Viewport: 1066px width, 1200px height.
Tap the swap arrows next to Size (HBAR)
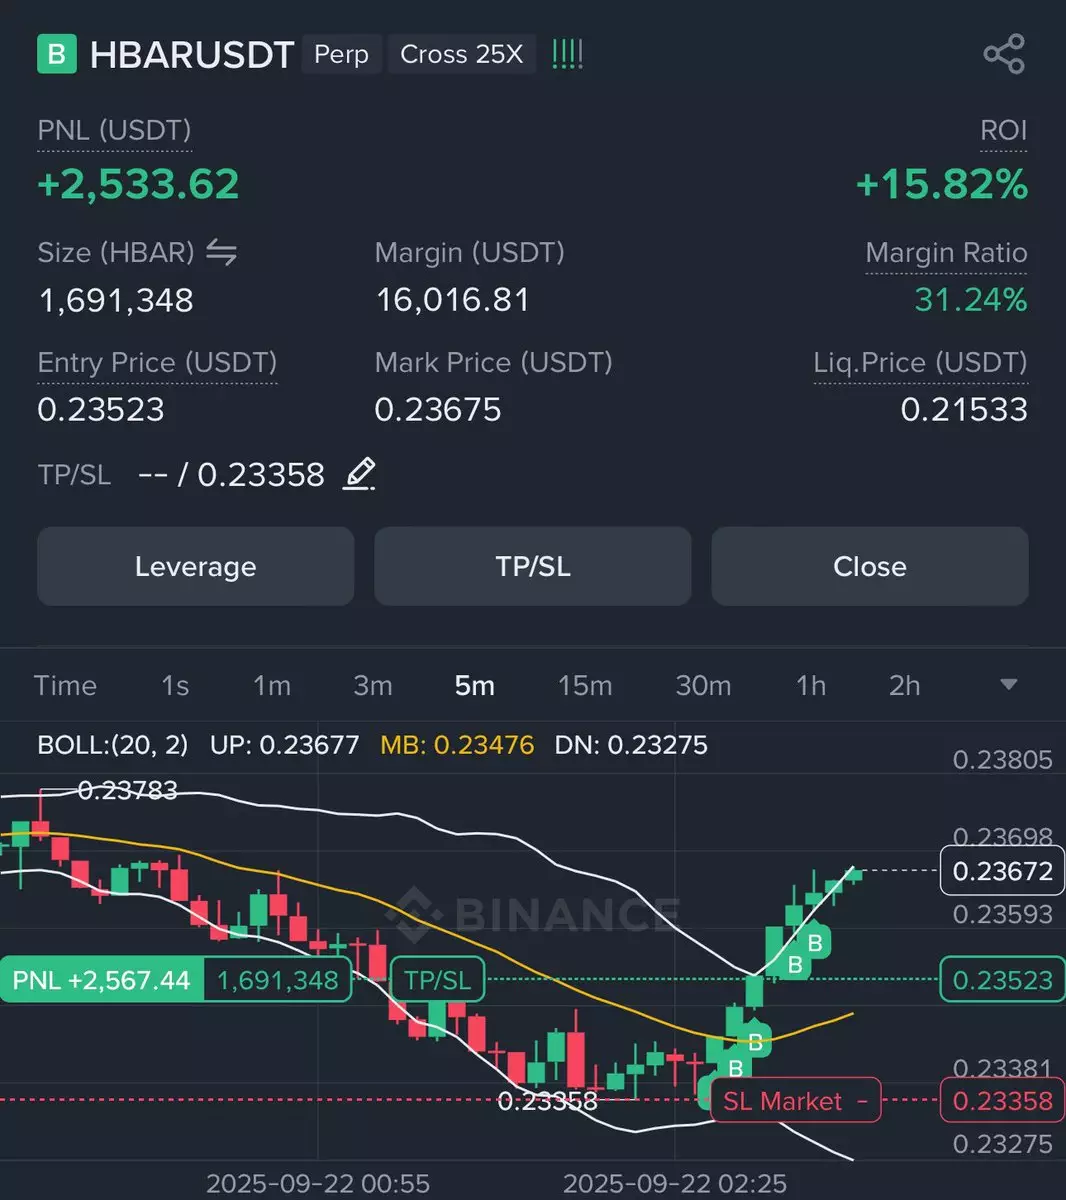click(x=221, y=252)
